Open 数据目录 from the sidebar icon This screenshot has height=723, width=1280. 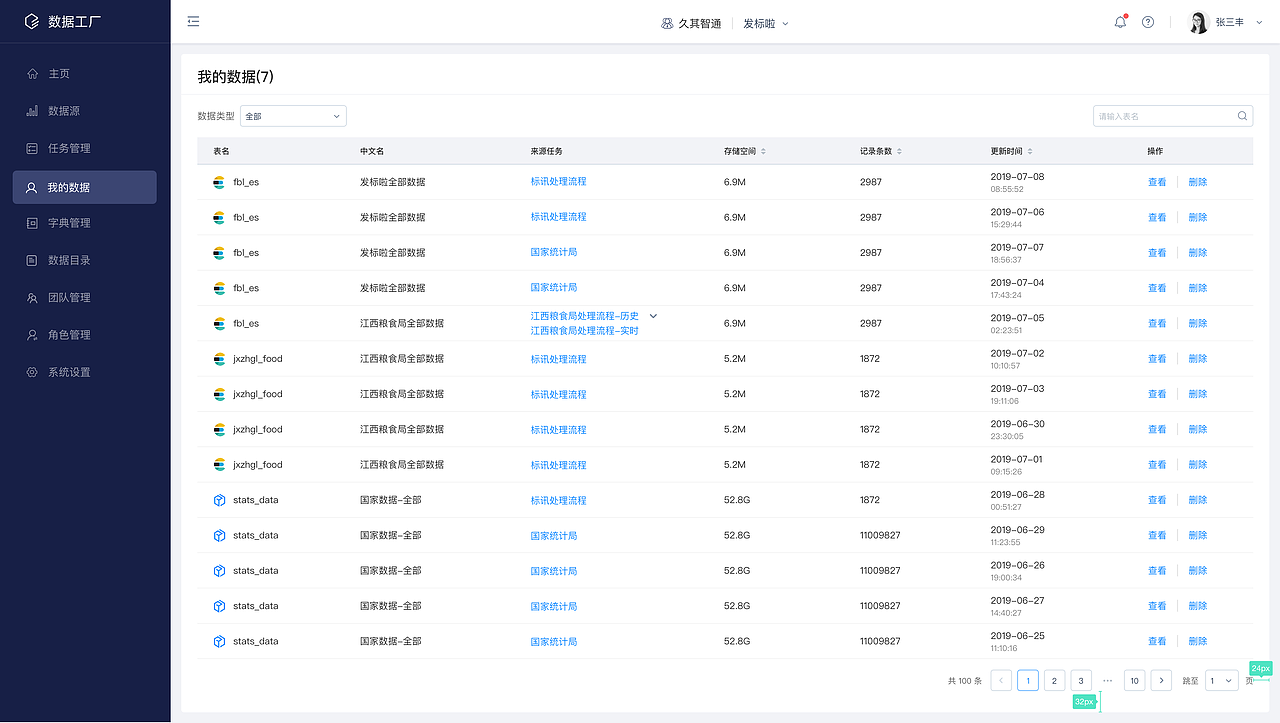tap(40, 259)
